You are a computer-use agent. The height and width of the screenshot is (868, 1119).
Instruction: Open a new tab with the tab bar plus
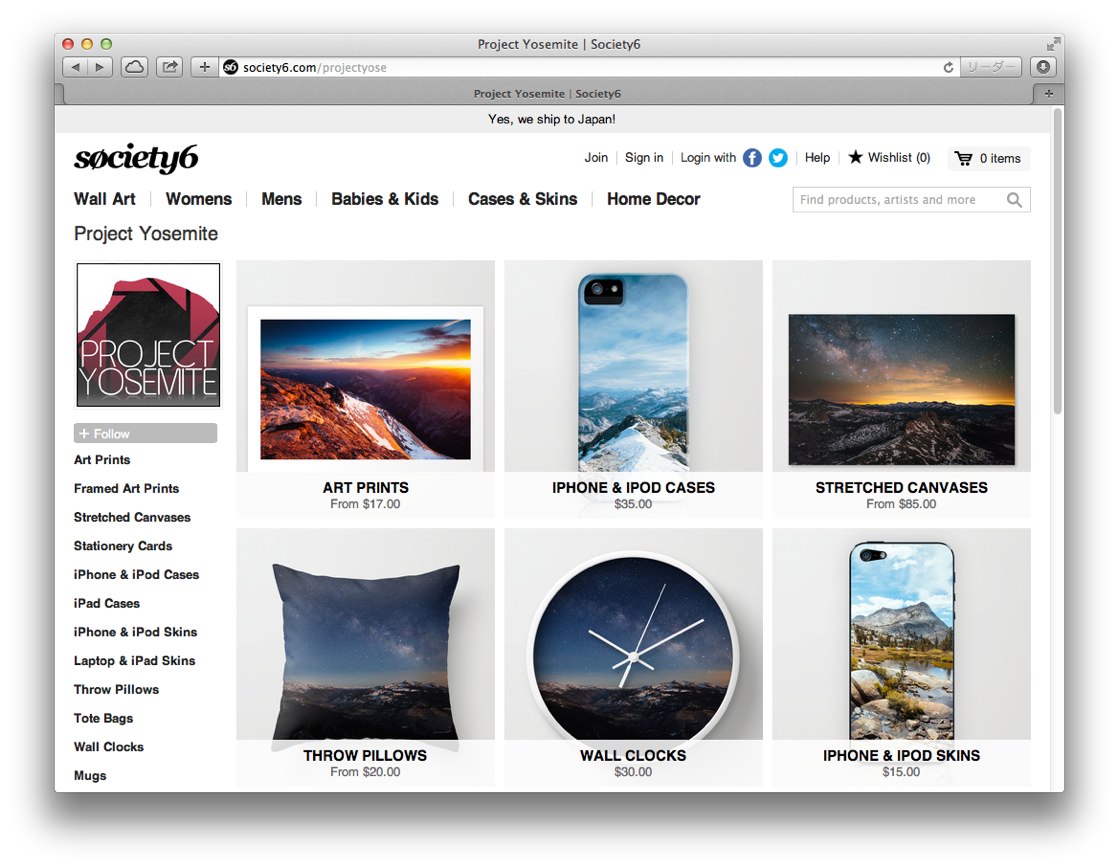pos(1048,94)
